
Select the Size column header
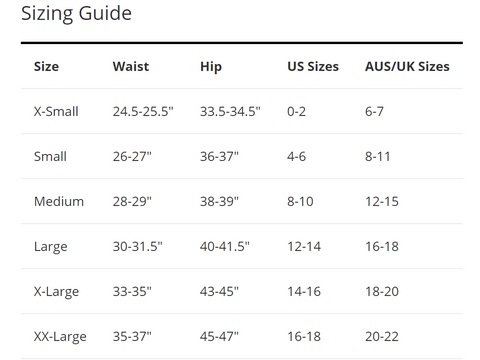tap(46, 66)
